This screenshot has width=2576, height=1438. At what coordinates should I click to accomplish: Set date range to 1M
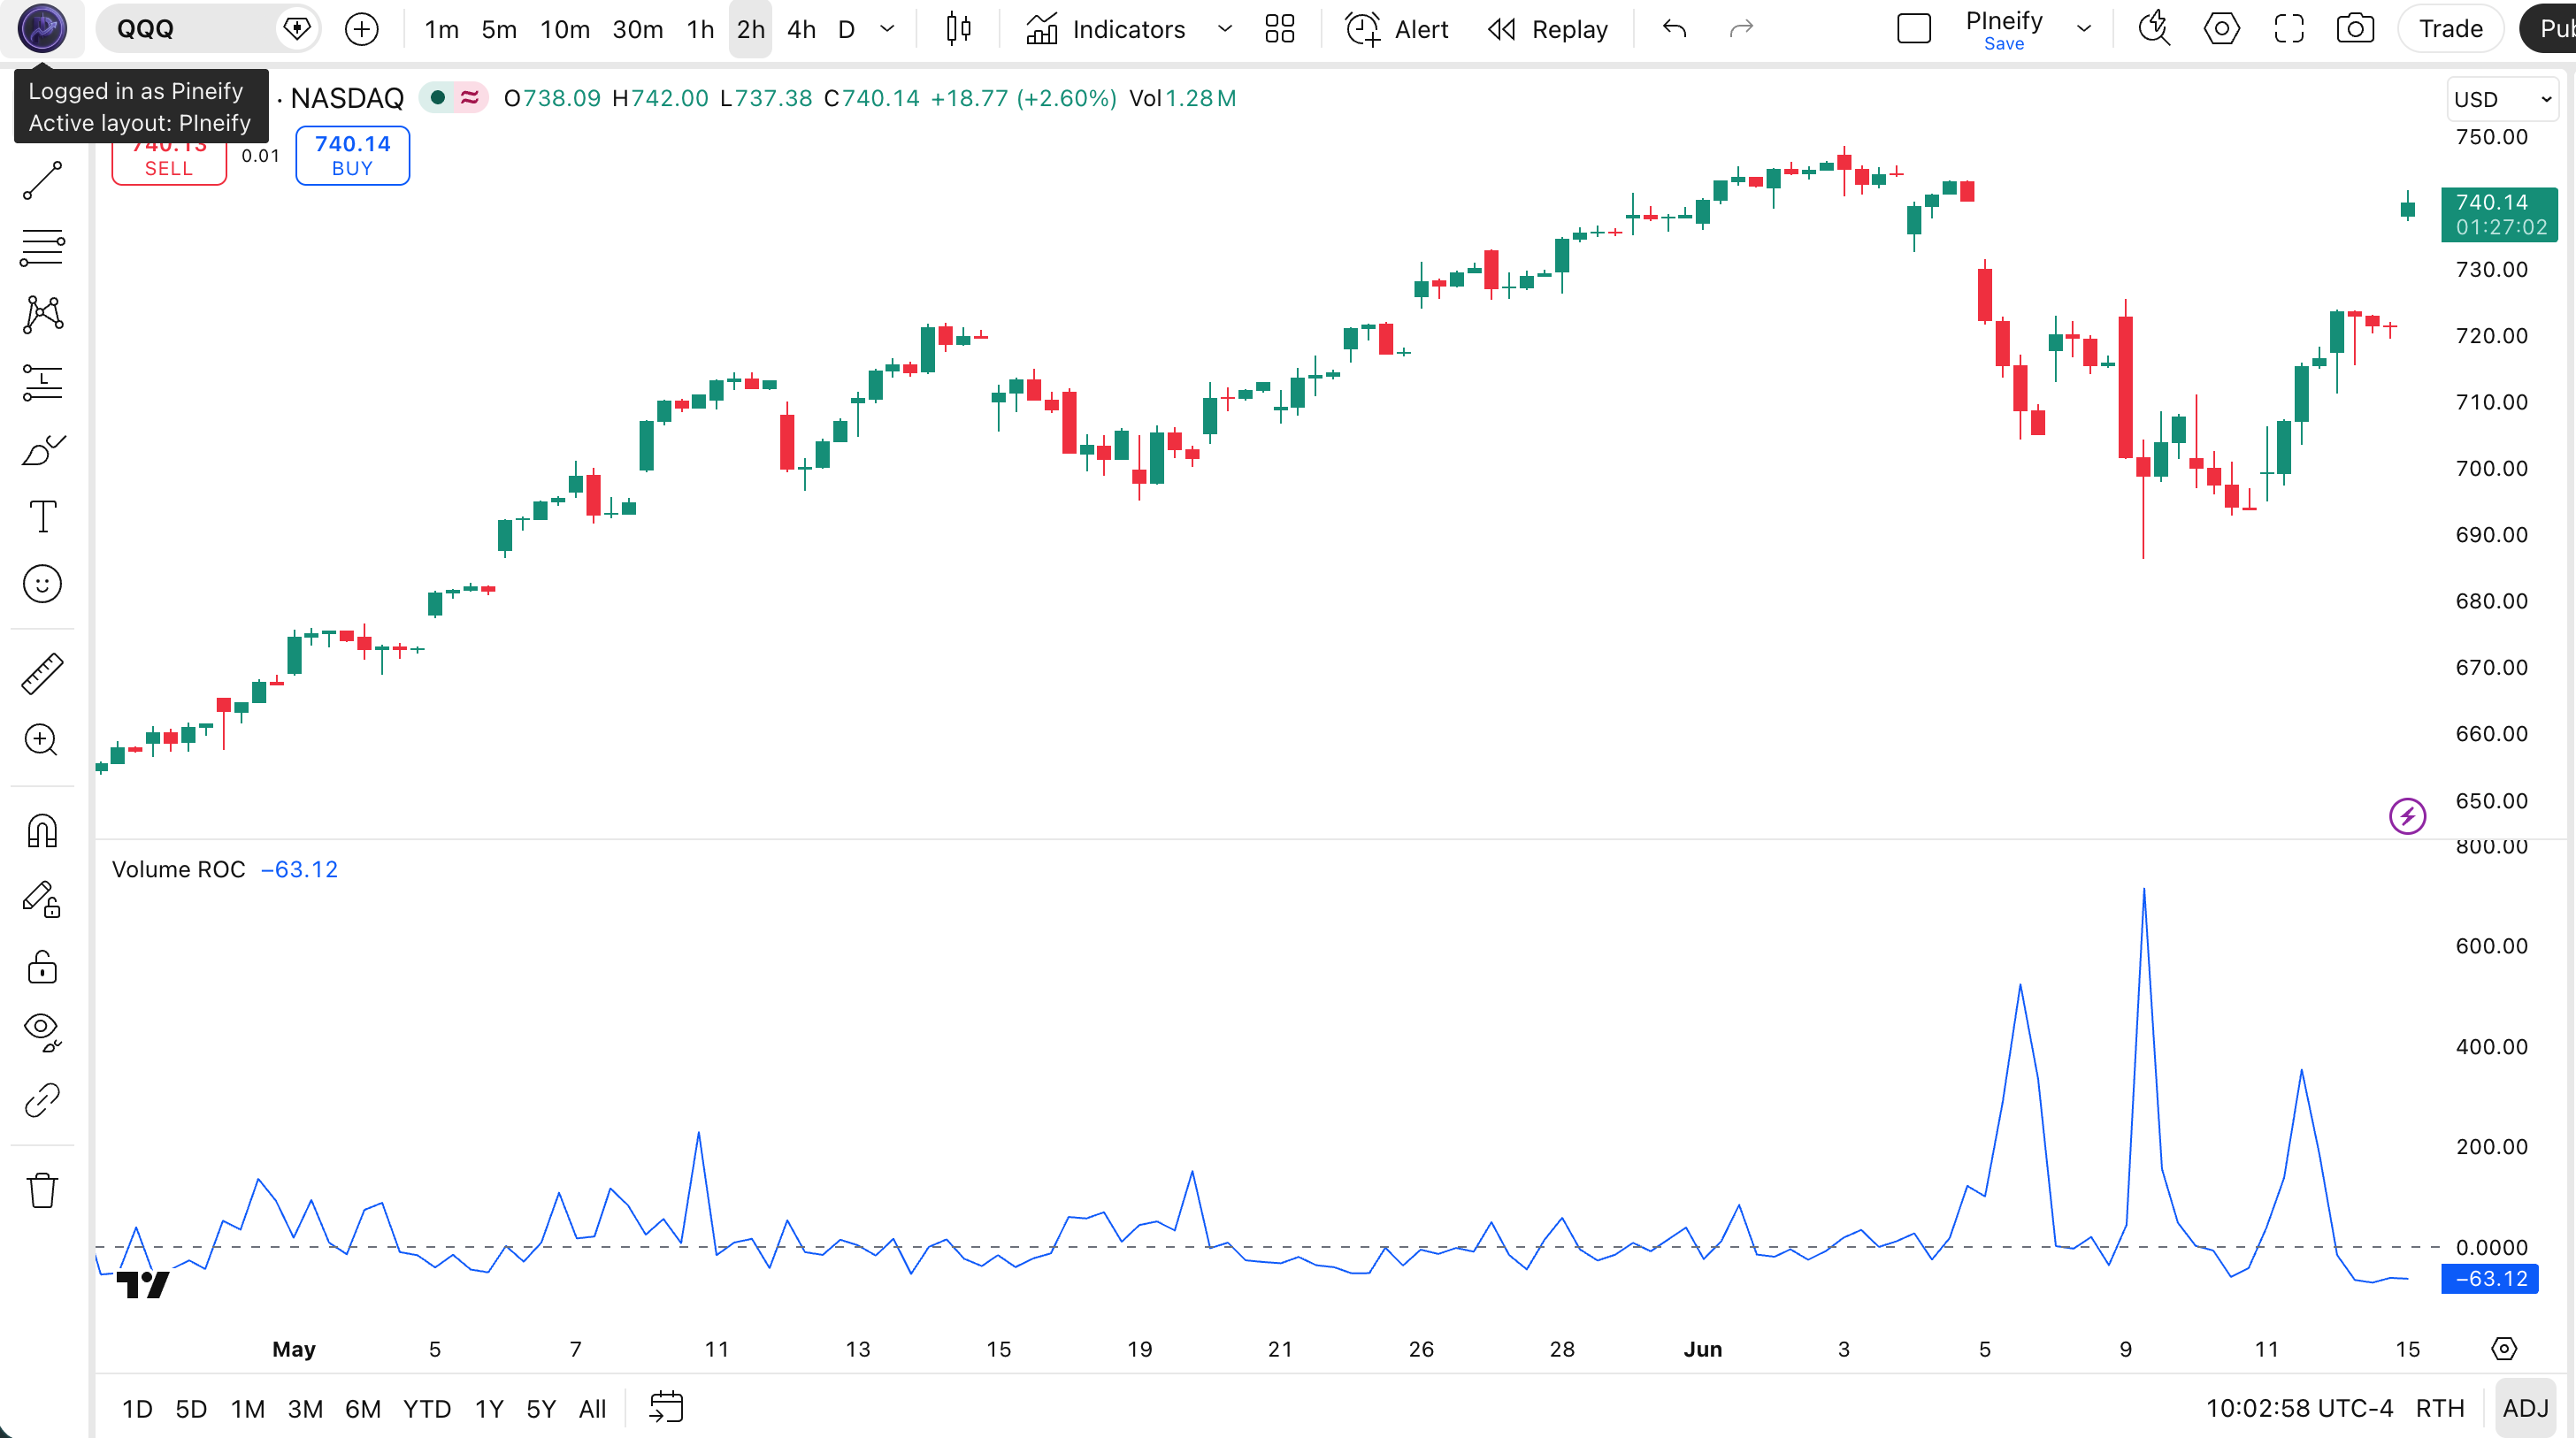[247, 1408]
